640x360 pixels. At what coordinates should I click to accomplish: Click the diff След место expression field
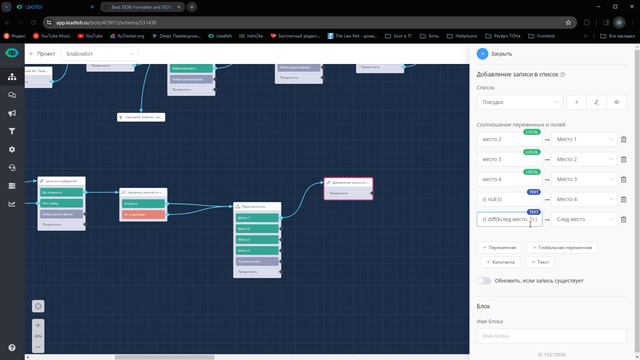click(509, 220)
